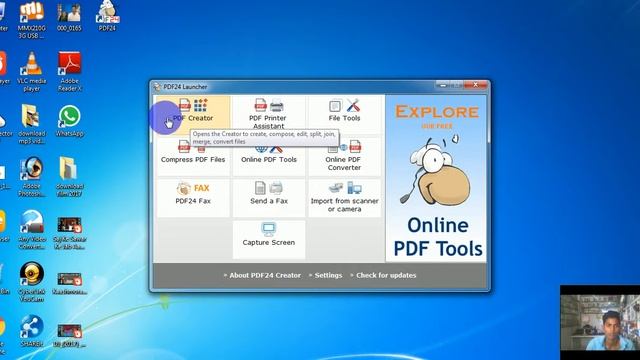
Task: Select download film 2017 folder
Action: [x=69, y=176]
